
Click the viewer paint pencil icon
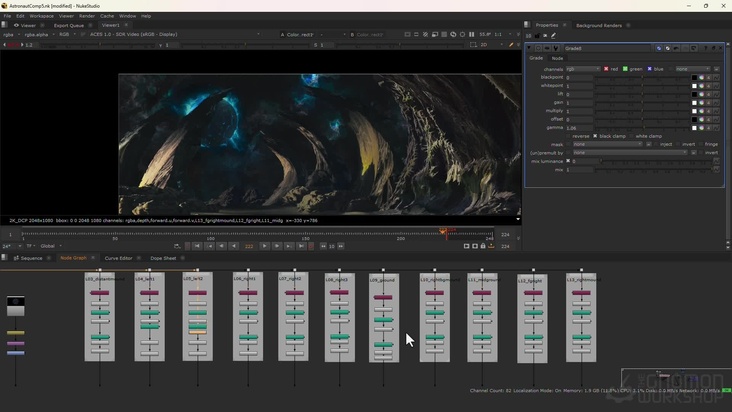coord(511,45)
